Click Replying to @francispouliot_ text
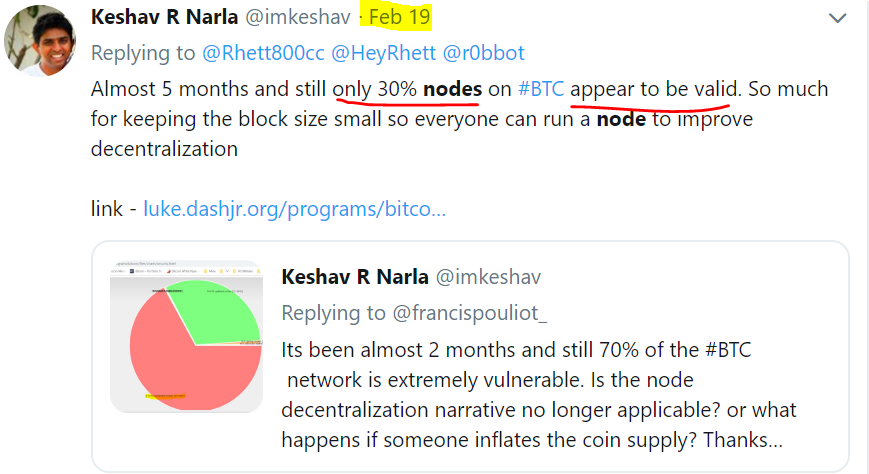 tap(414, 313)
